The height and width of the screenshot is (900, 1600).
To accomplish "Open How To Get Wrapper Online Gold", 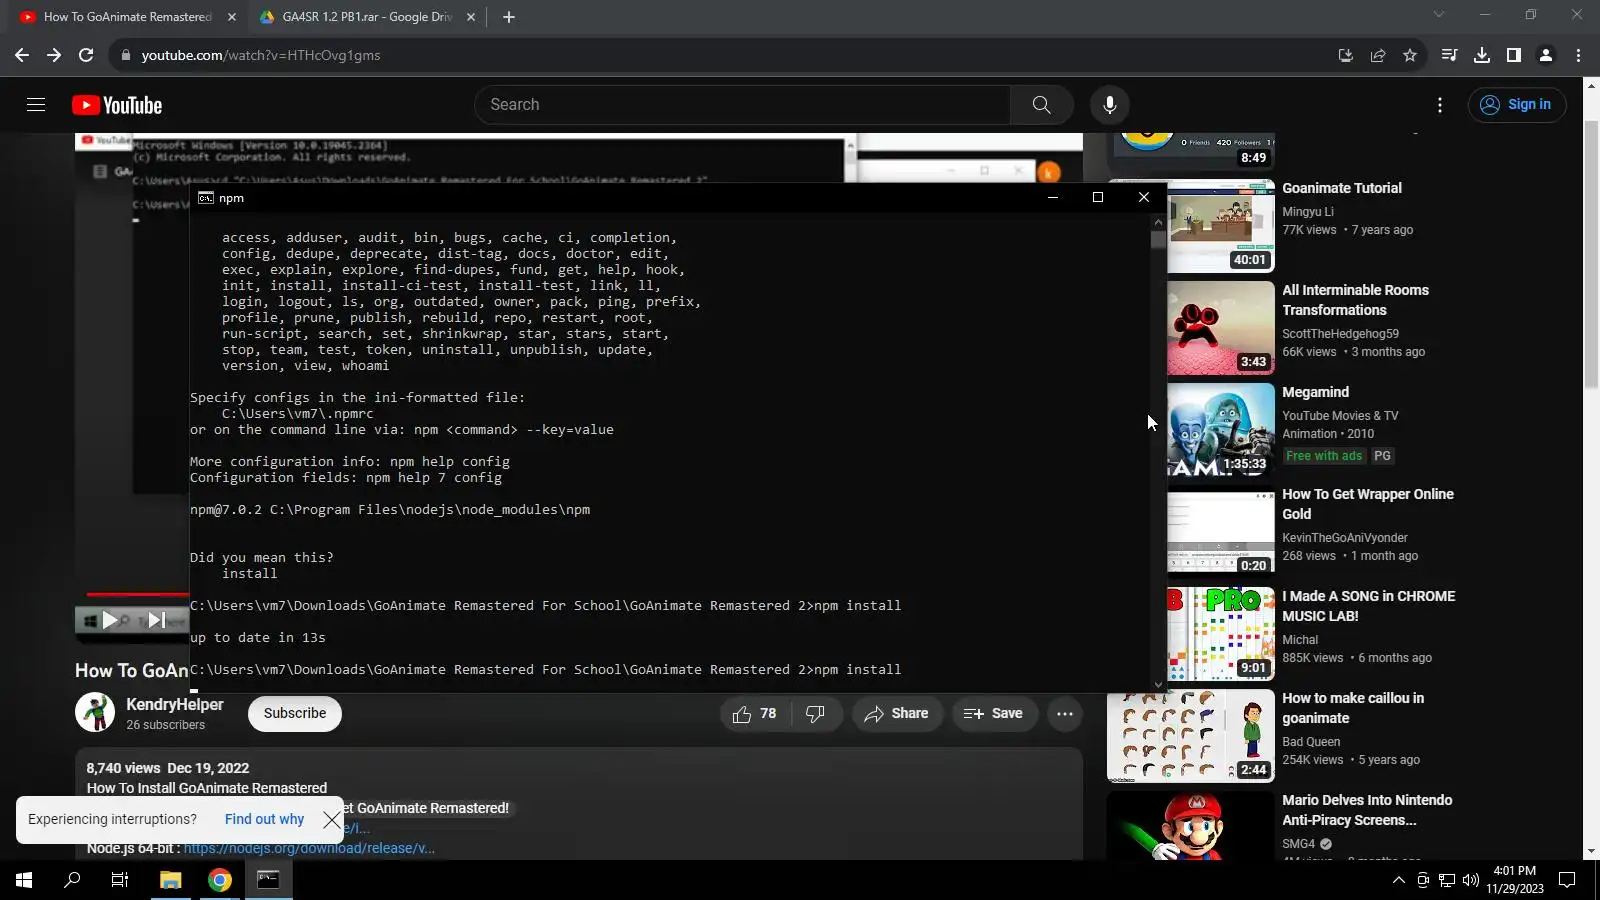I will (1368, 504).
